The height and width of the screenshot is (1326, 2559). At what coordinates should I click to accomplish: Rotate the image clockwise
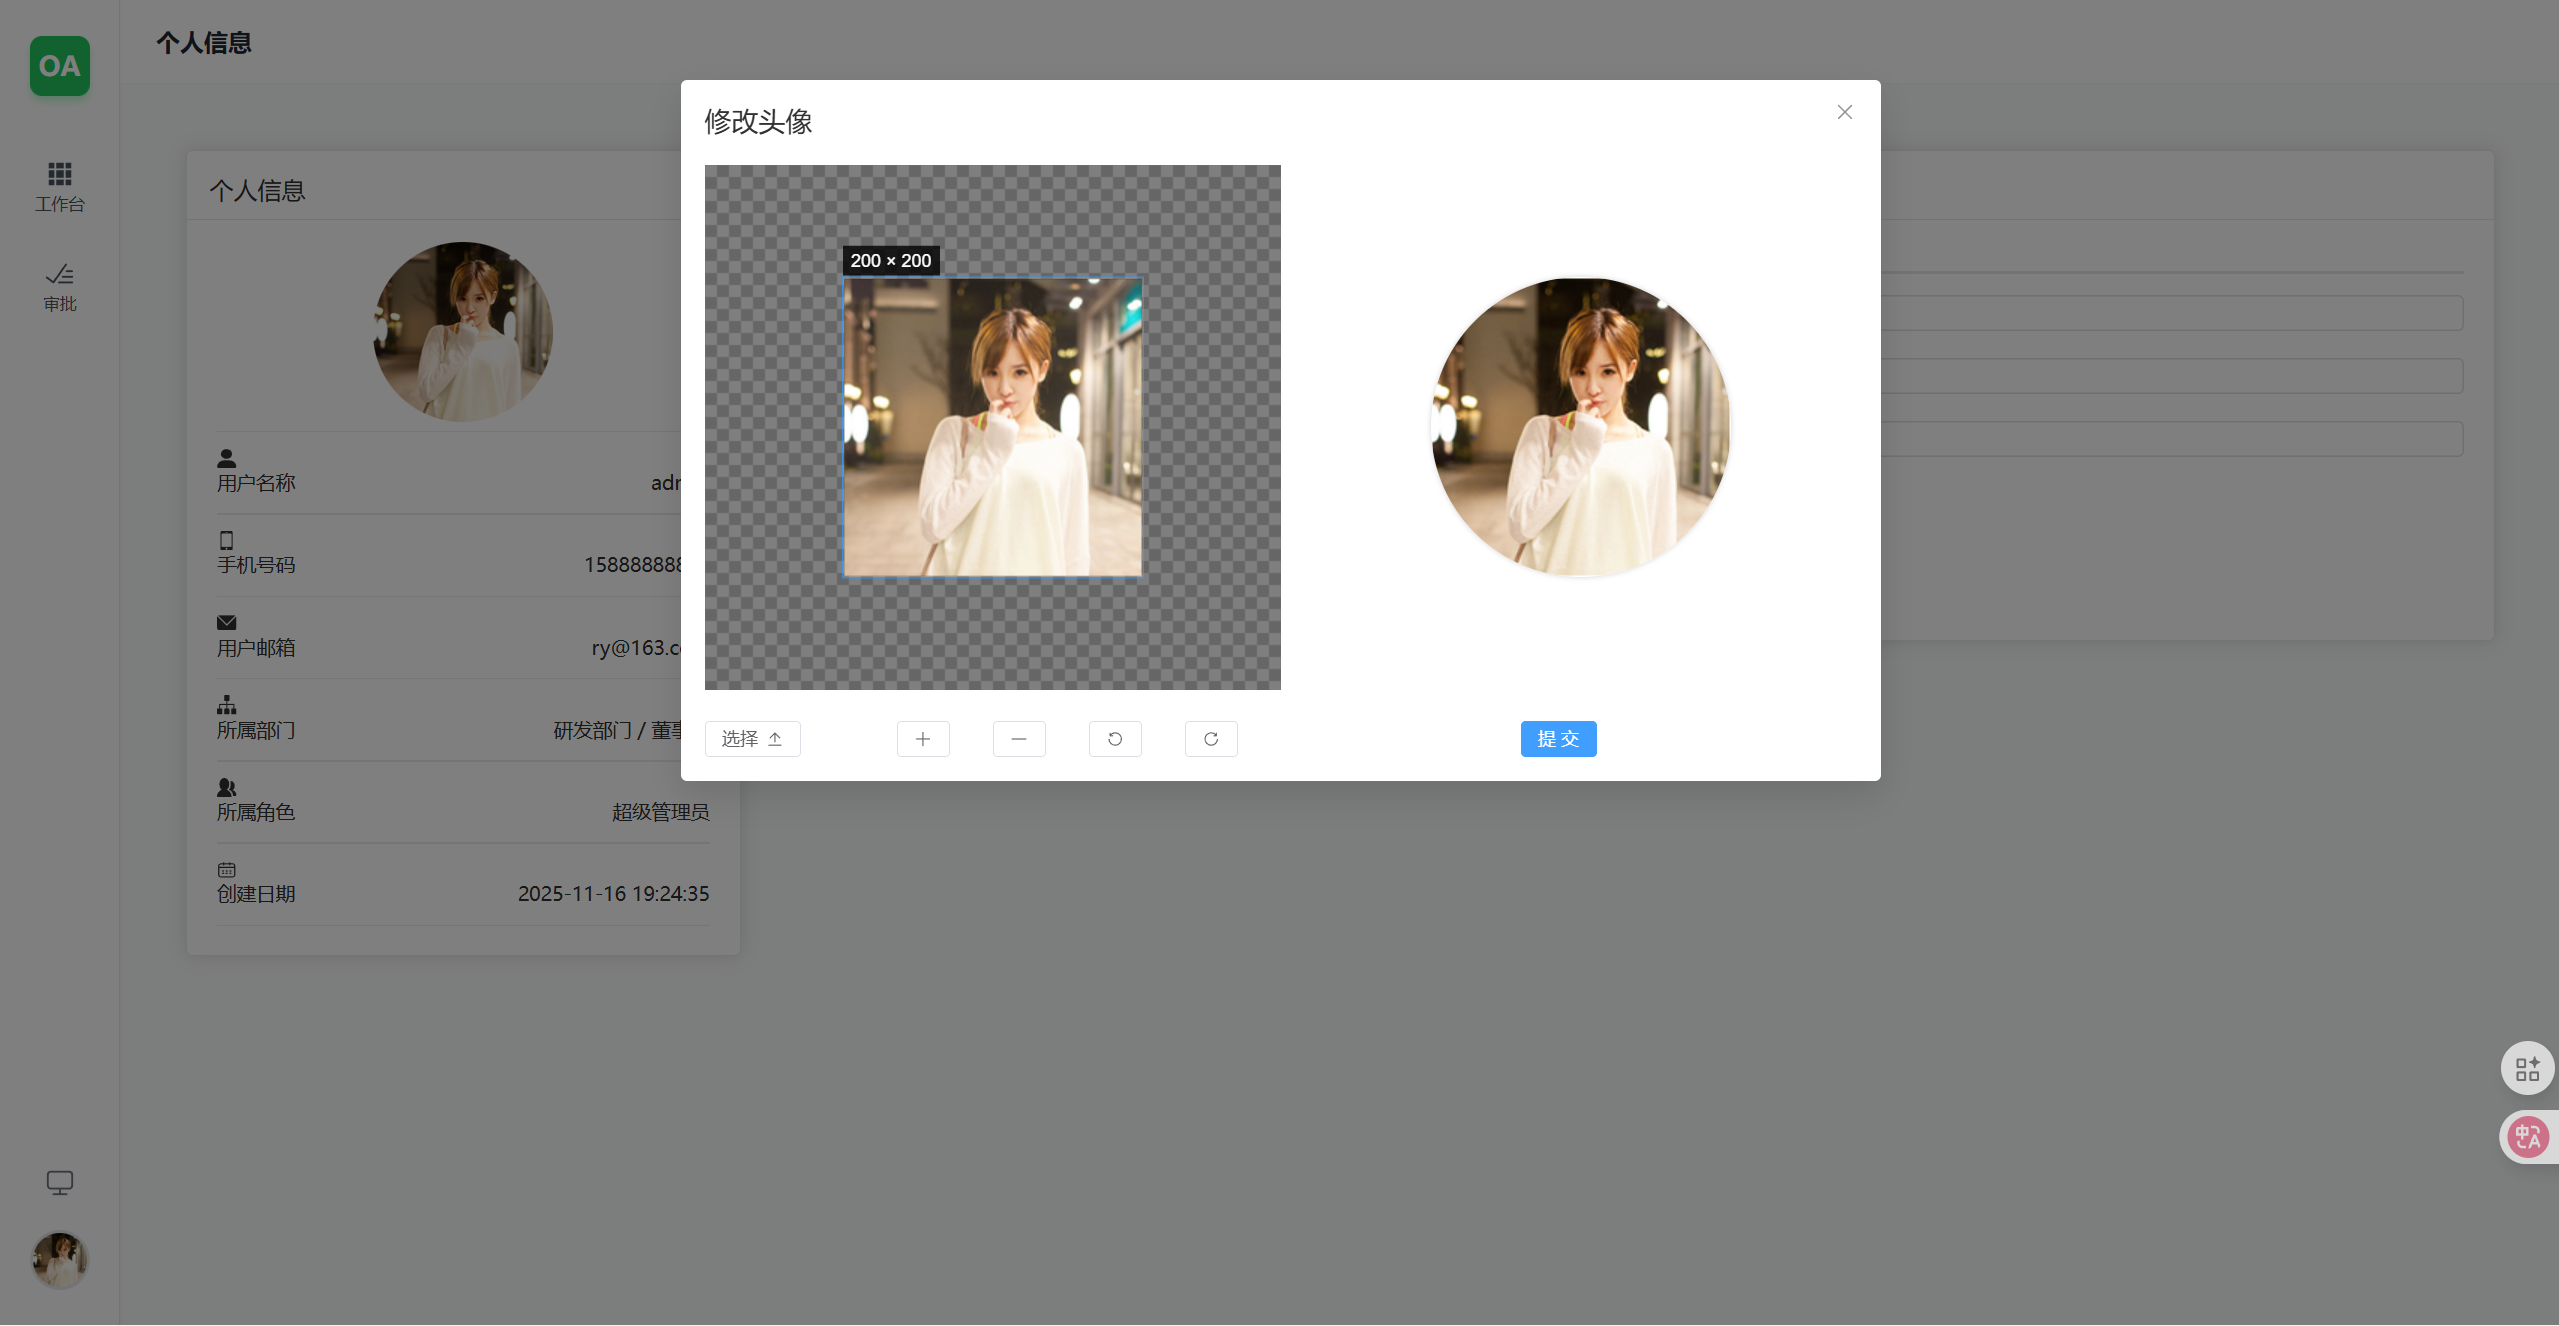click(x=1210, y=739)
